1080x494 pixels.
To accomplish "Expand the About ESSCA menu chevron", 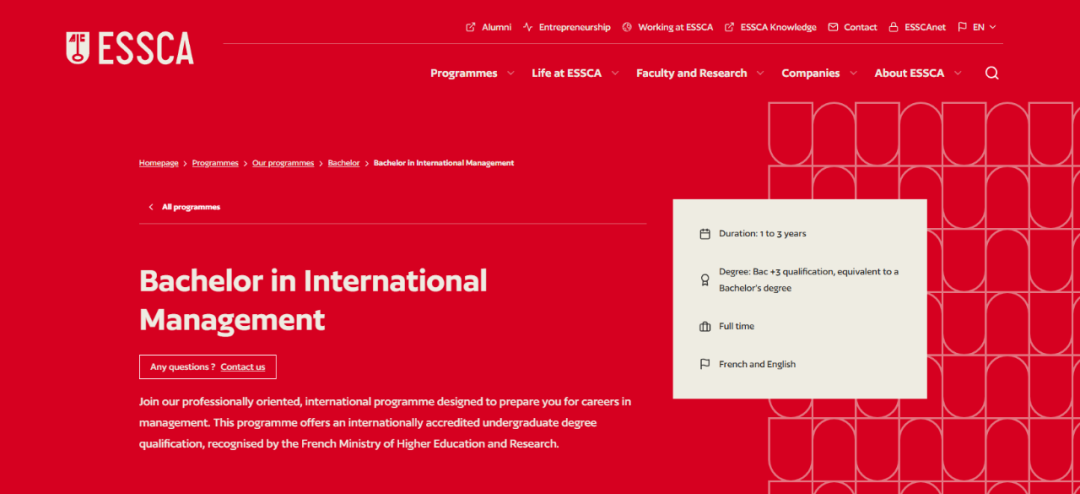I will 957,73.
